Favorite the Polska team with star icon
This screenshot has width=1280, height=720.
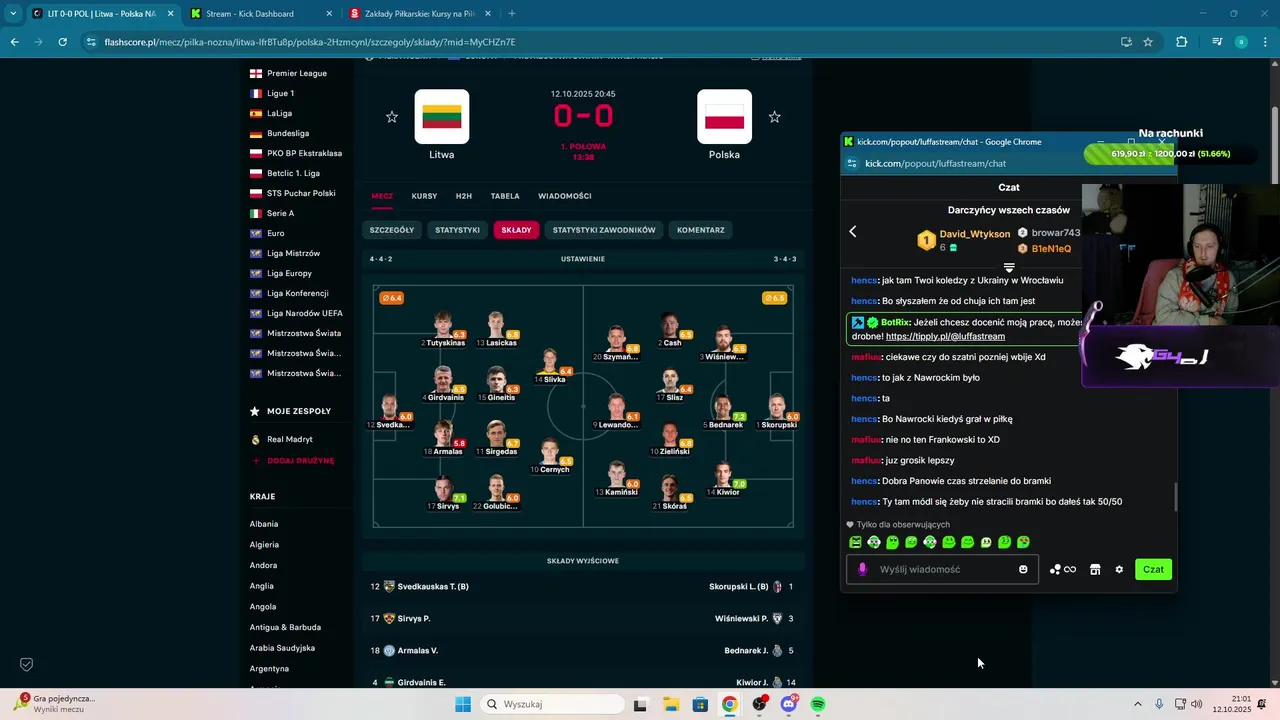(774, 117)
